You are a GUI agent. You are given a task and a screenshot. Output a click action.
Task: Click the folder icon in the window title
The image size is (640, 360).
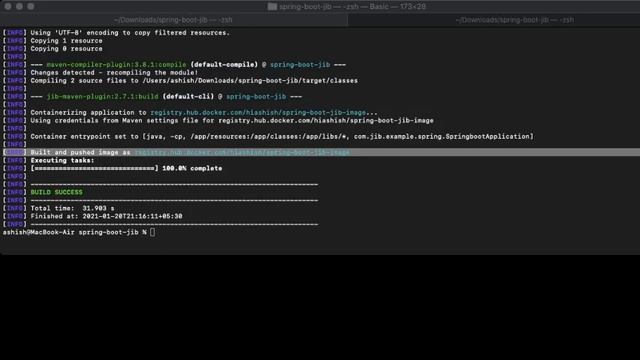(272, 7)
